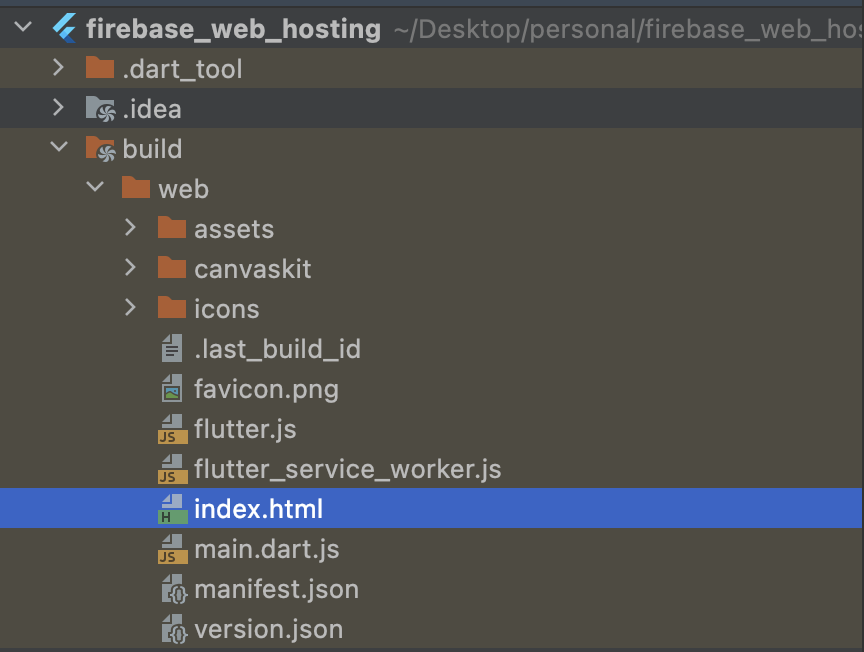Select the .dart_tool folder label
The height and width of the screenshot is (652, 864).
tap(182, 69)
